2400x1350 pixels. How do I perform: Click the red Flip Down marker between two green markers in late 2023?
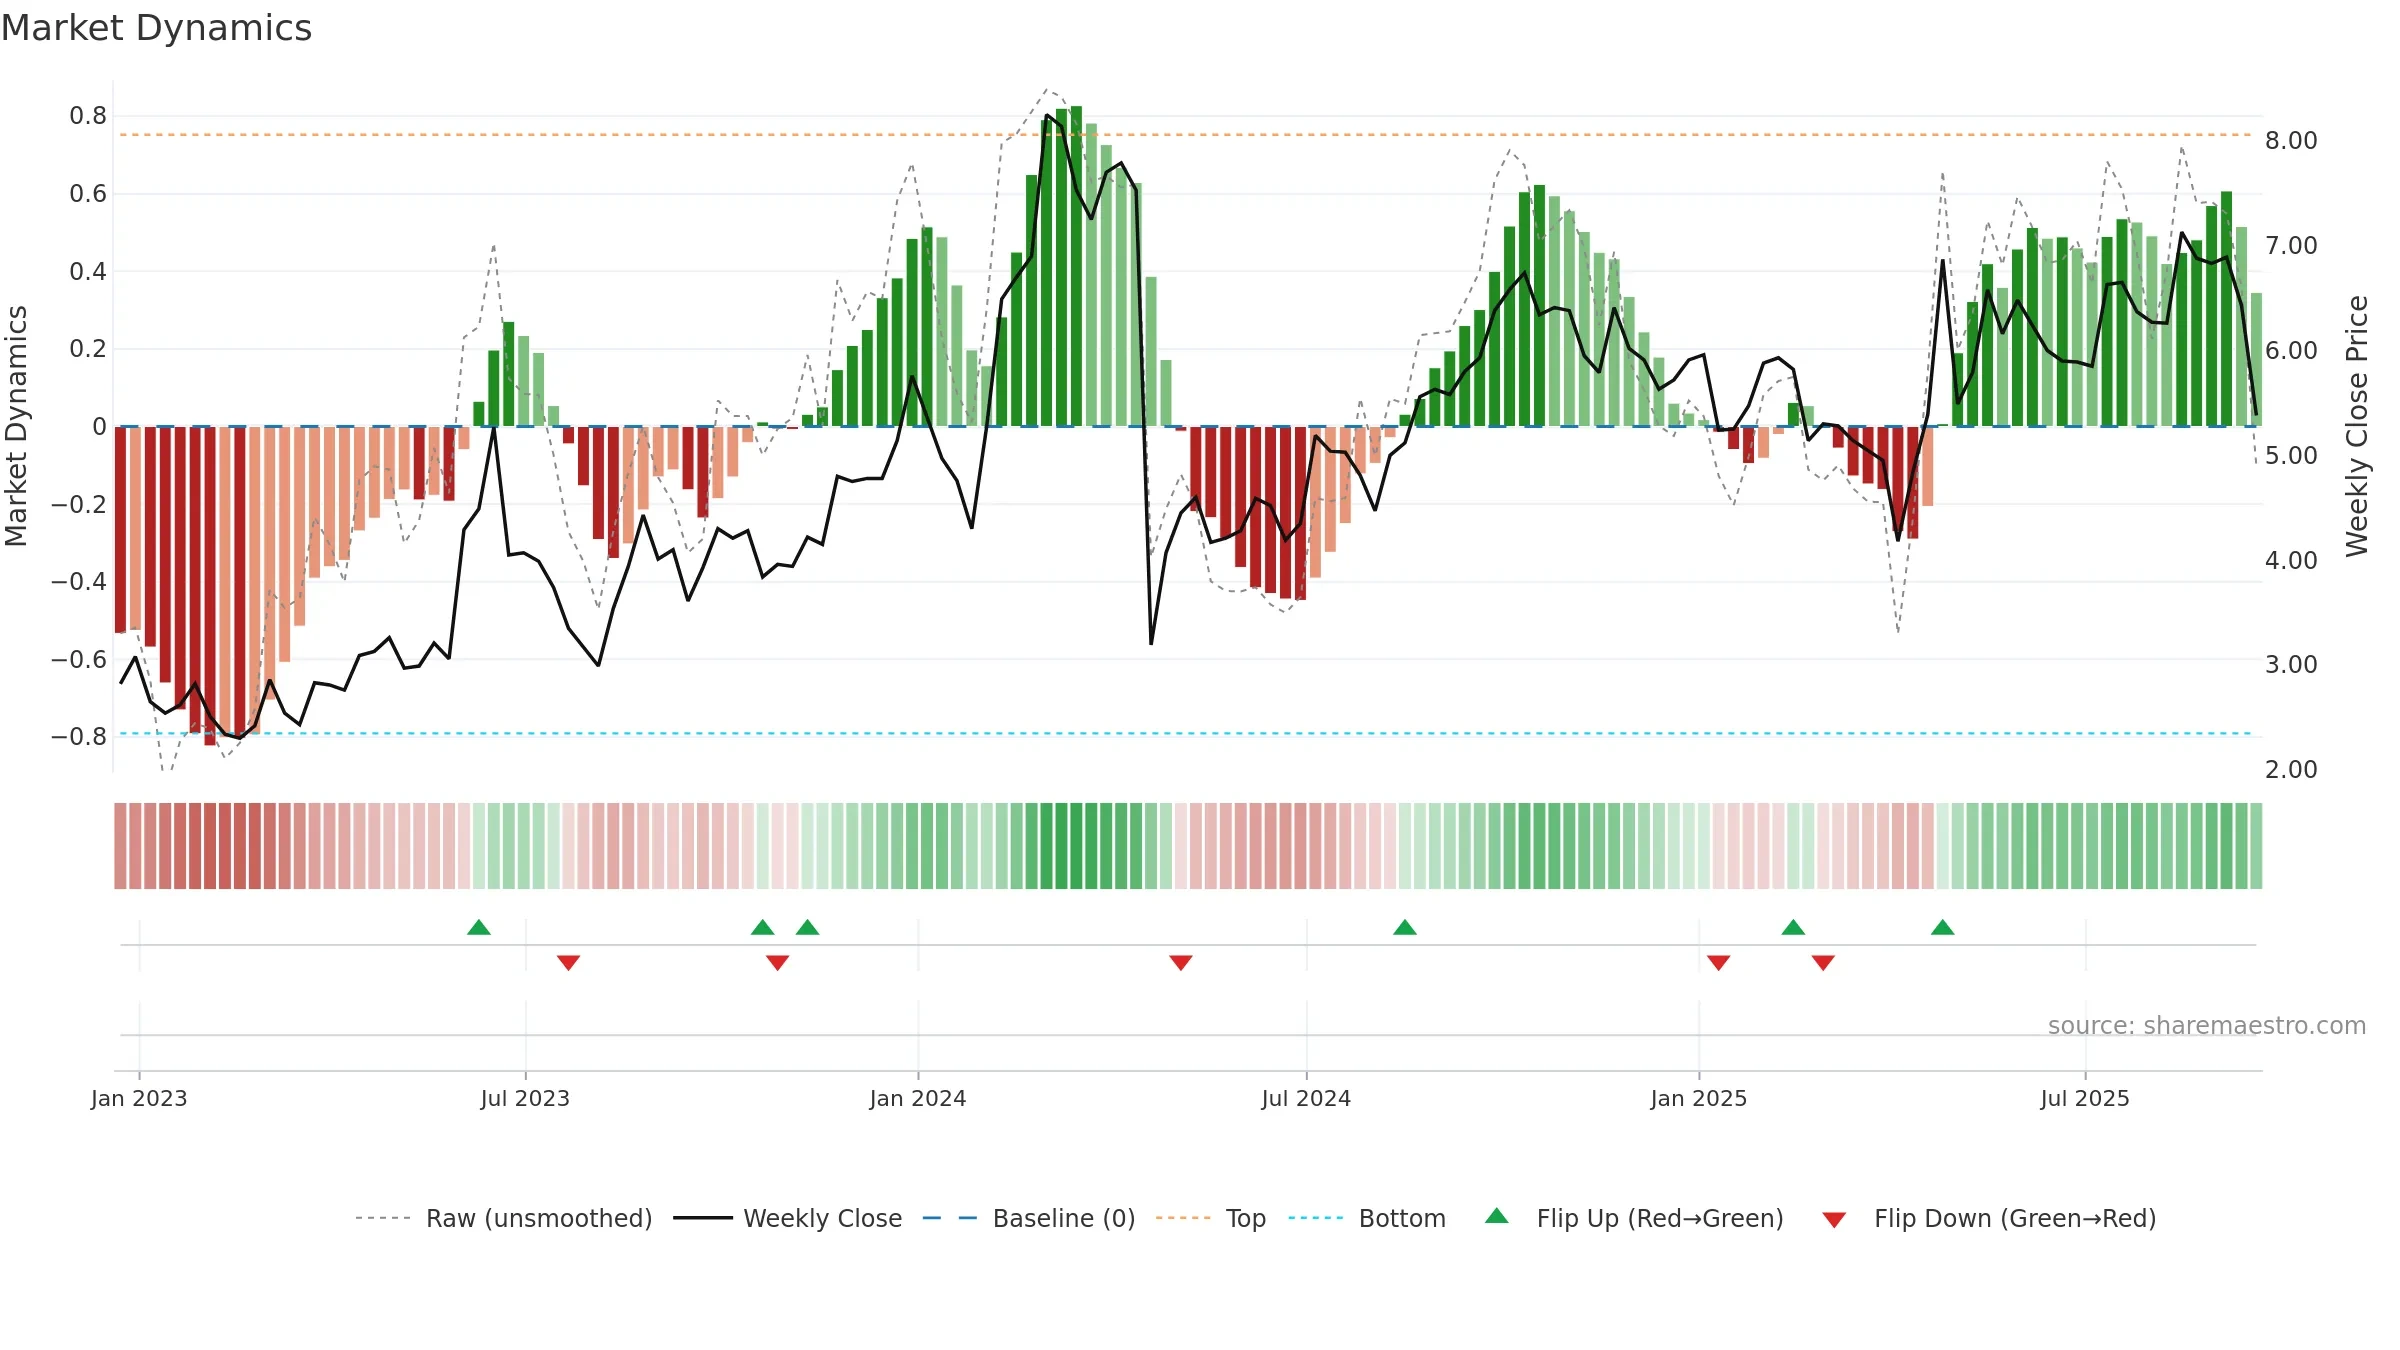pos(777,963)
